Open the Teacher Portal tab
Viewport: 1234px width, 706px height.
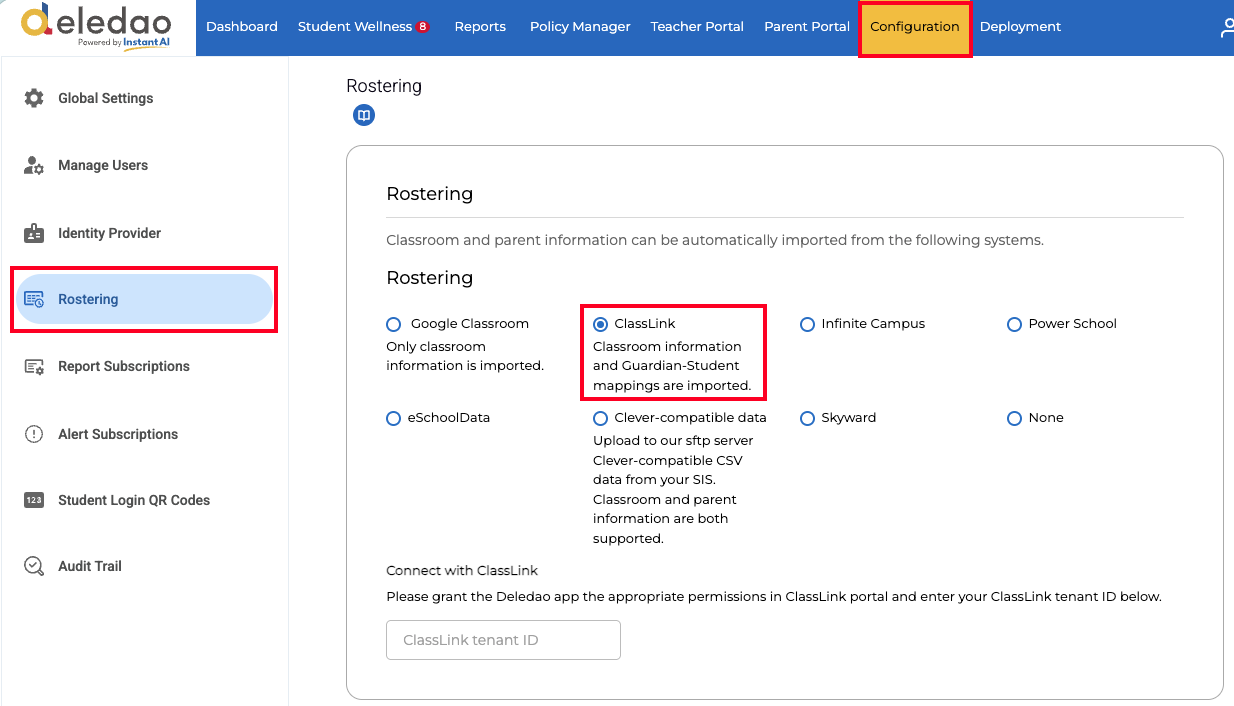[x=697, y=27]
